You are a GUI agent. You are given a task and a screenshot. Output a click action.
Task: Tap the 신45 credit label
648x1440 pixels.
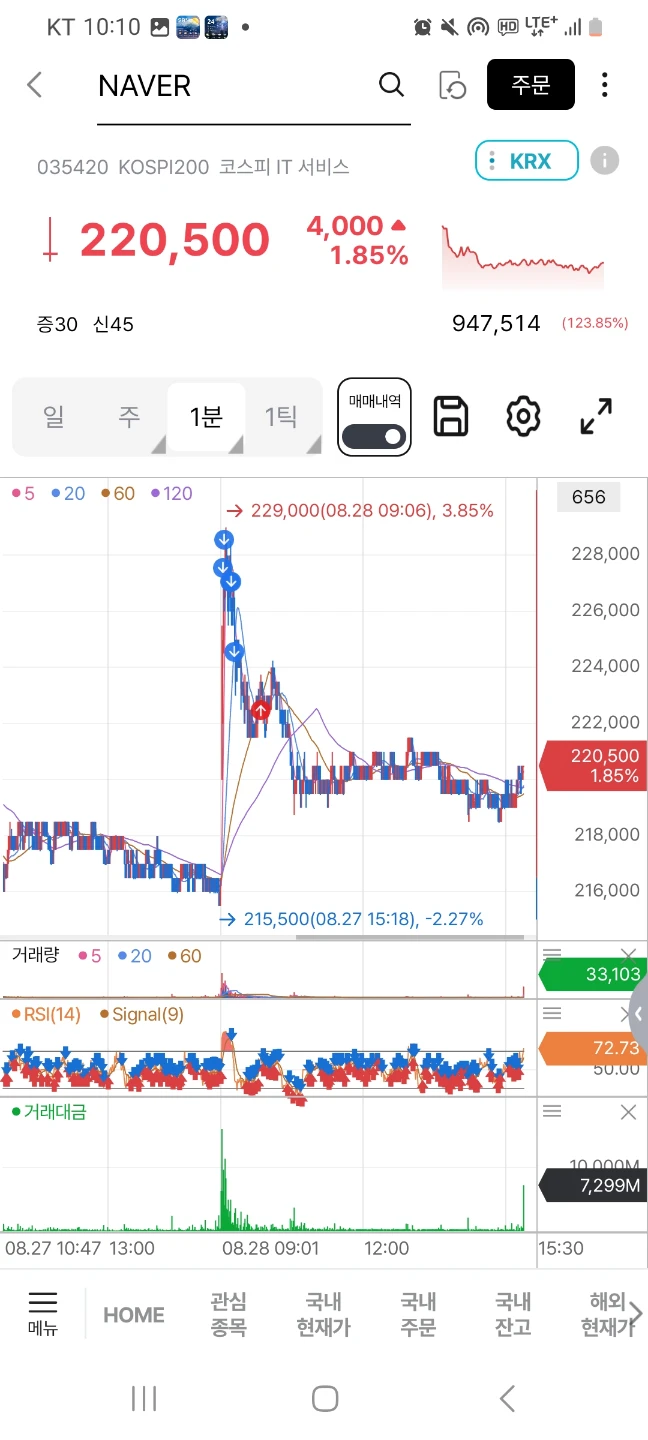click(113, 324)
